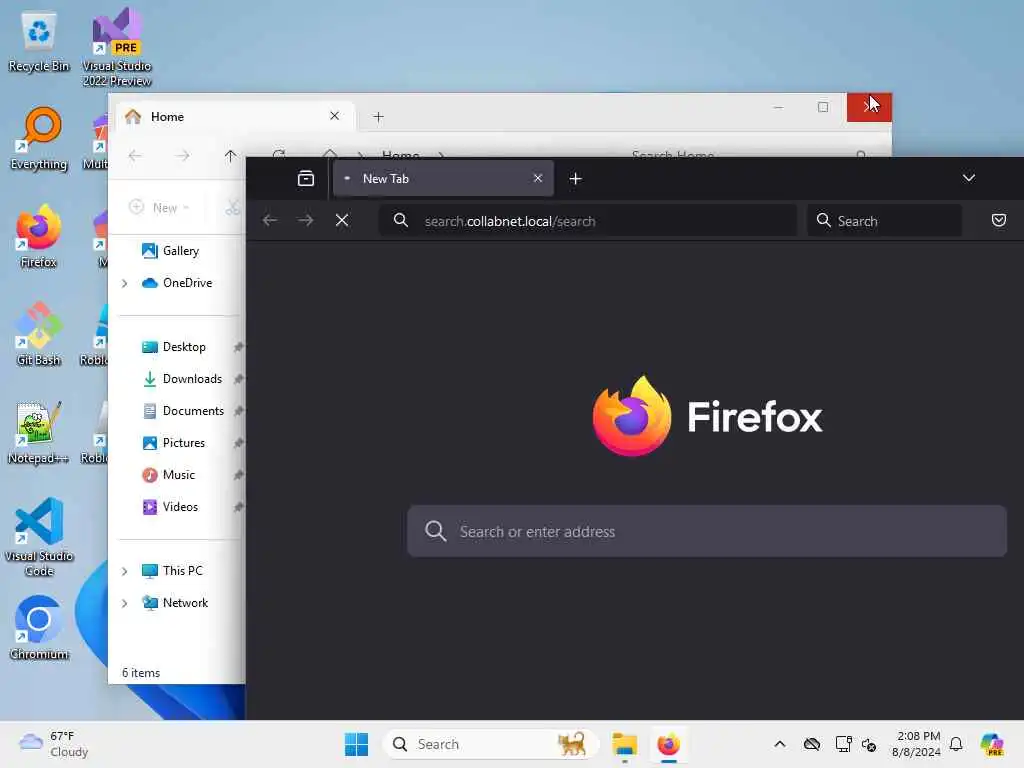Select the Home tab in File Explorer
The width and height of the screenshot is (1024, 768).
(235, 116)
